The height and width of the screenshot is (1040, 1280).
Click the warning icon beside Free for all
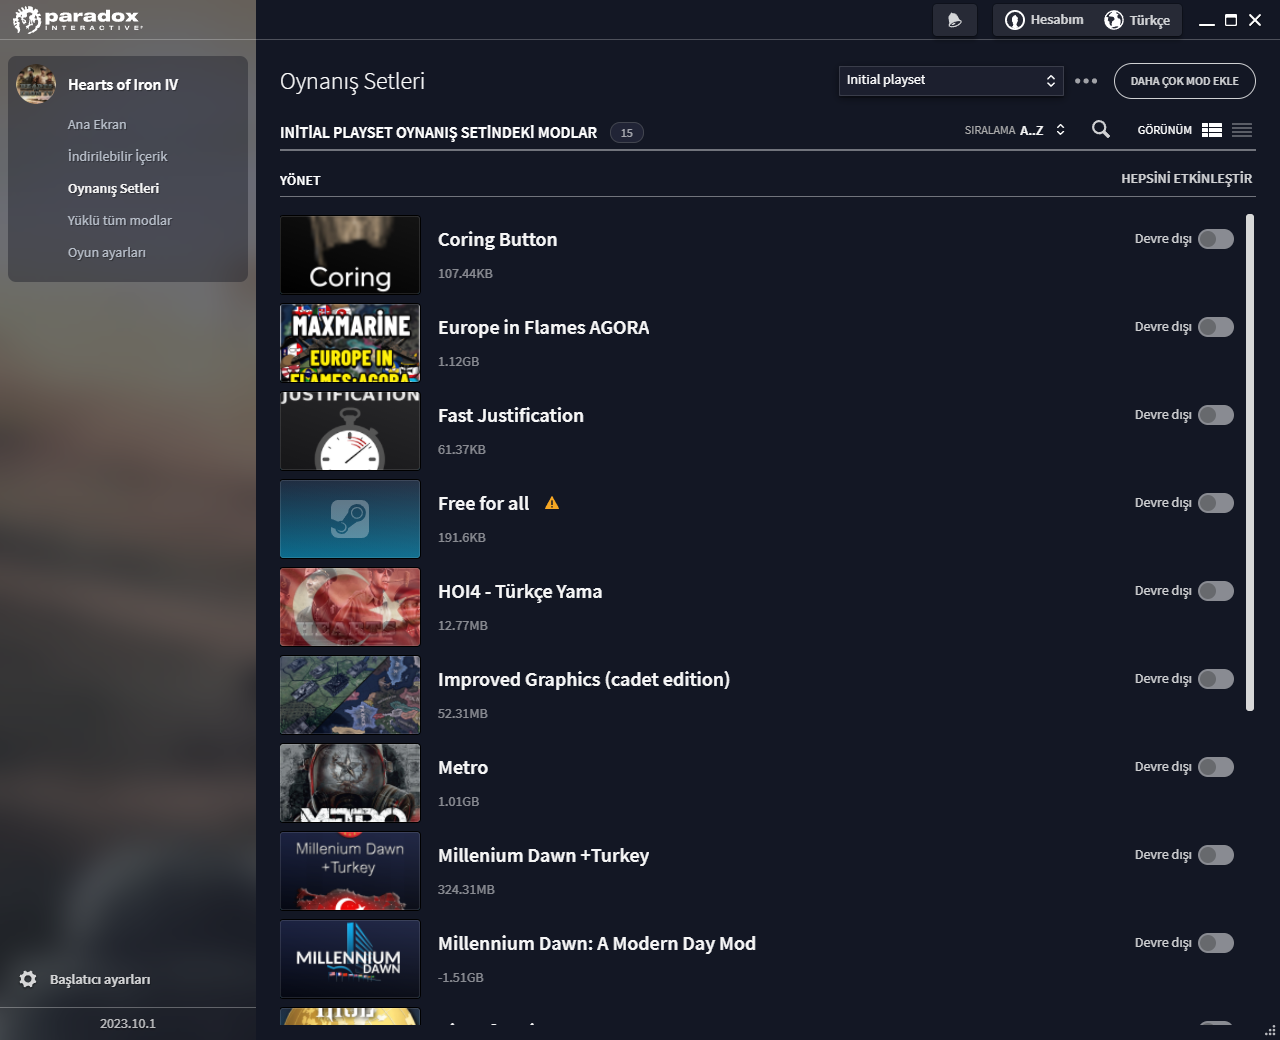click(x=552, y=503)
